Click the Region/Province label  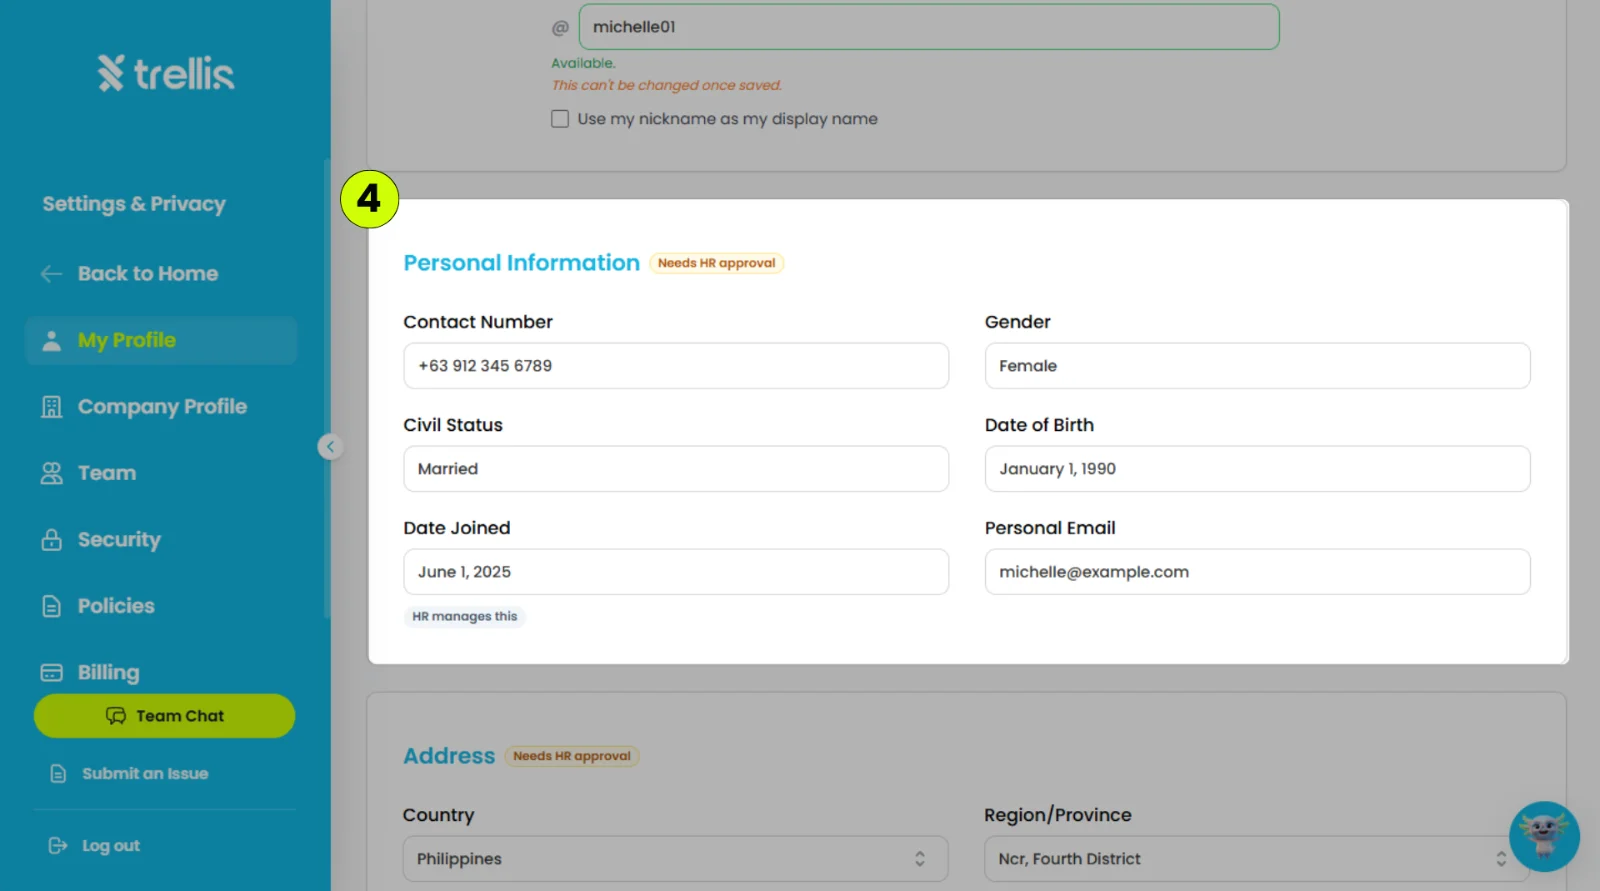(x=1058, y=815)
